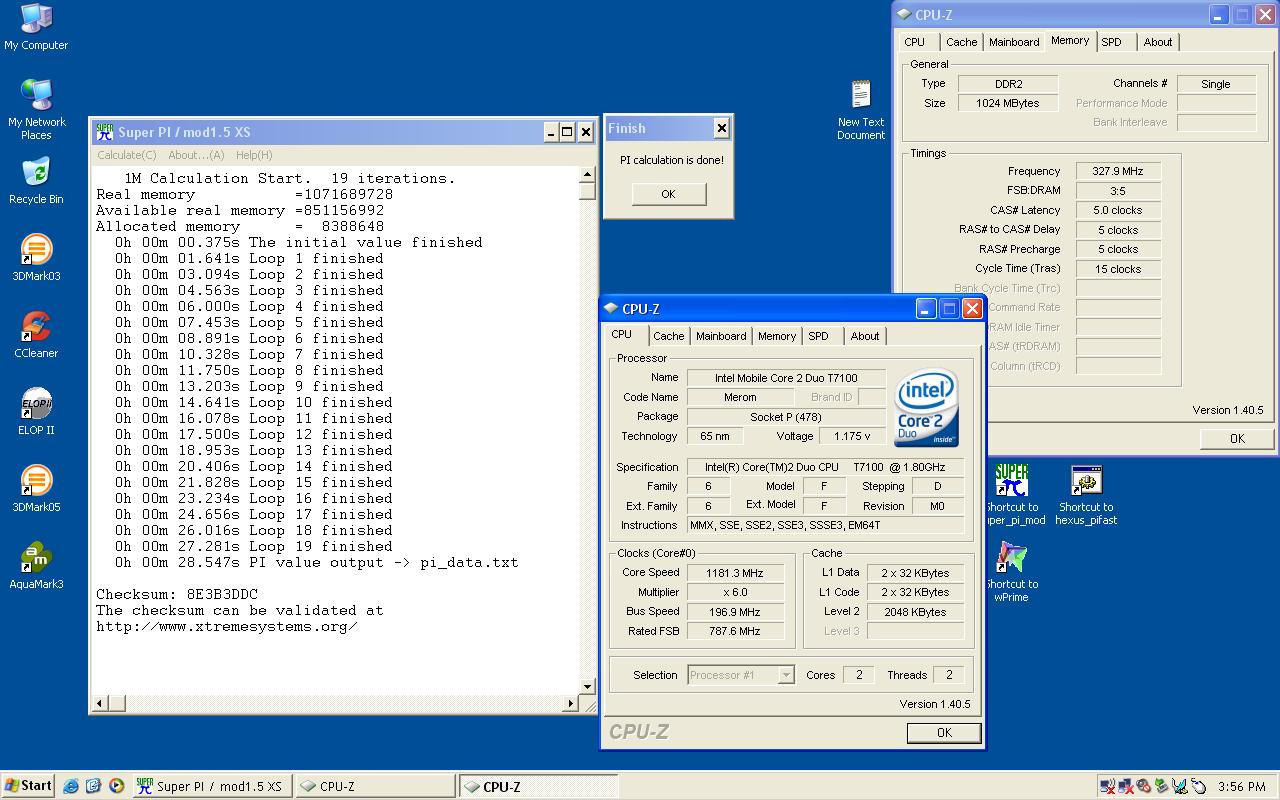Switch to Super PI taskbar button
This screenshot has height=800, width=1280.
(x=212, y=786)
